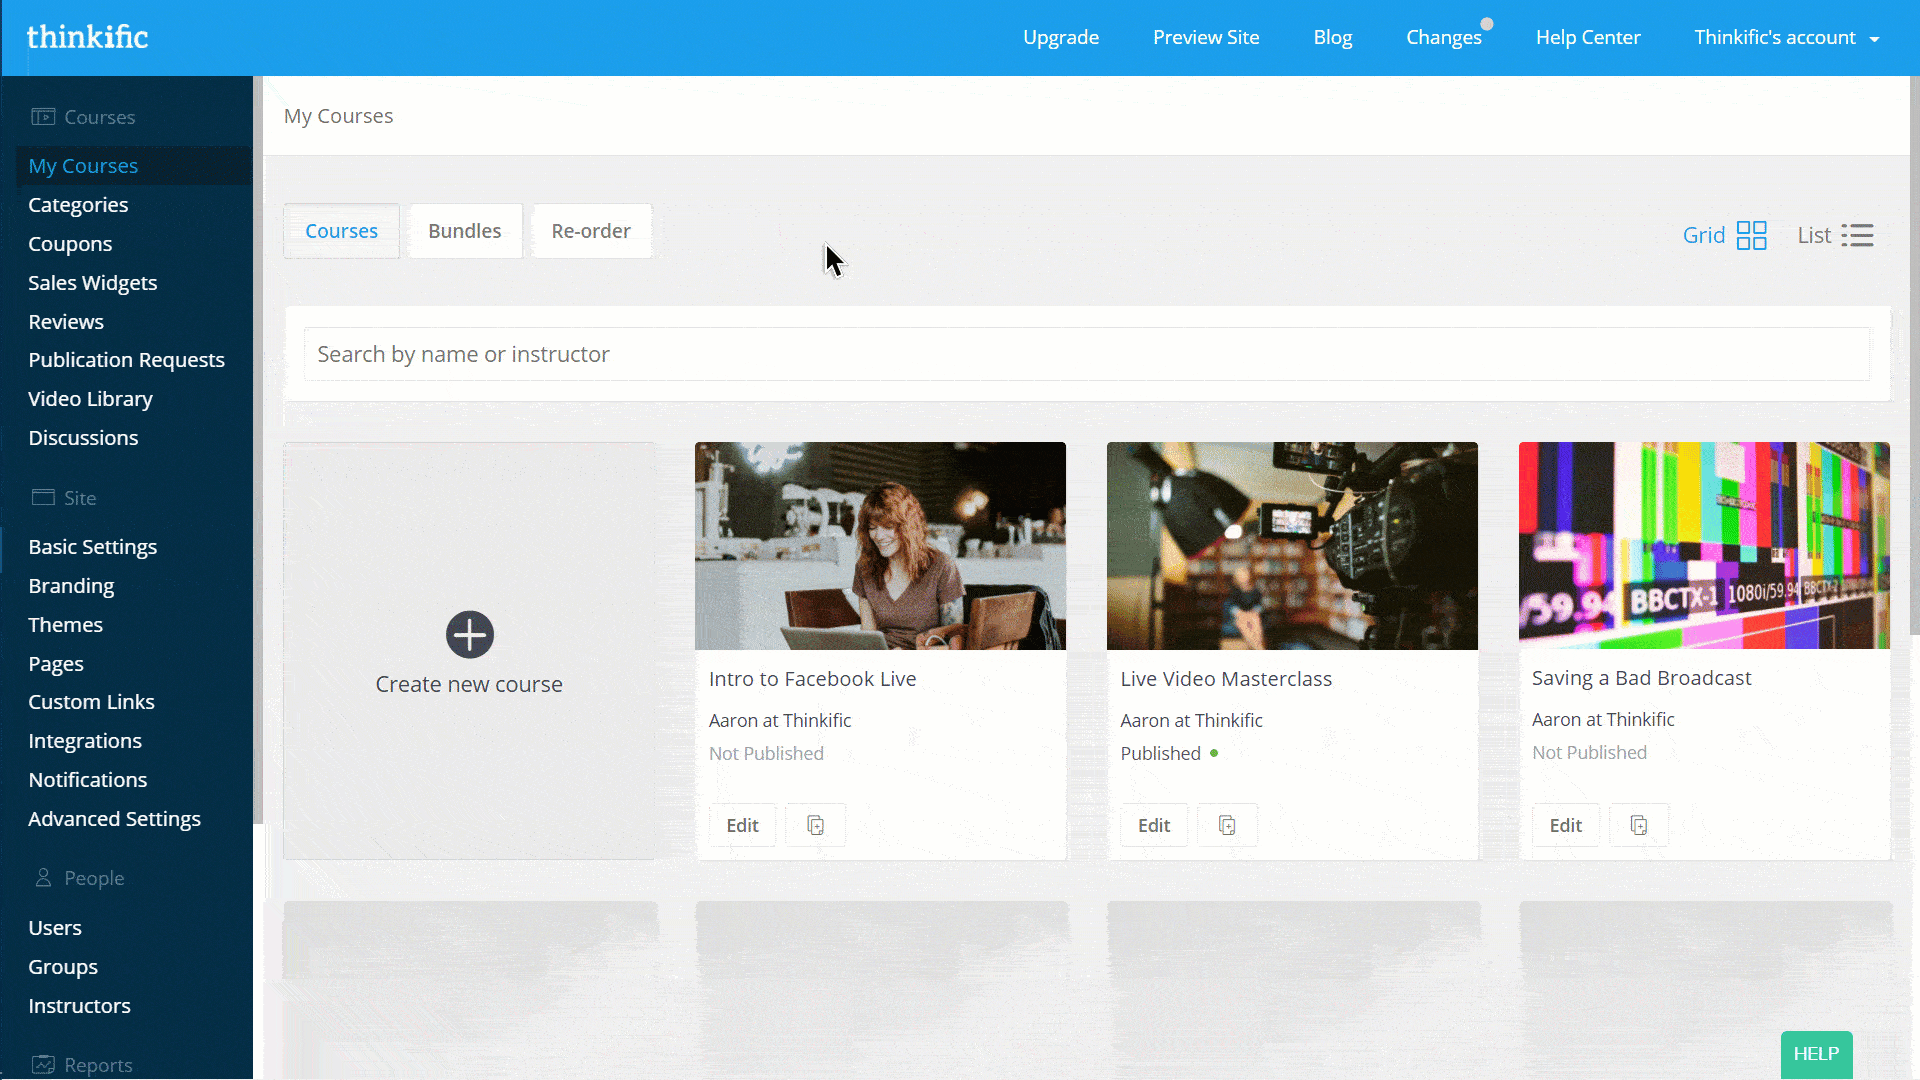This screenshot has height=1080, width=1920.
Task: Open Preview Site in top navigation
Action: coord(1206,37)
